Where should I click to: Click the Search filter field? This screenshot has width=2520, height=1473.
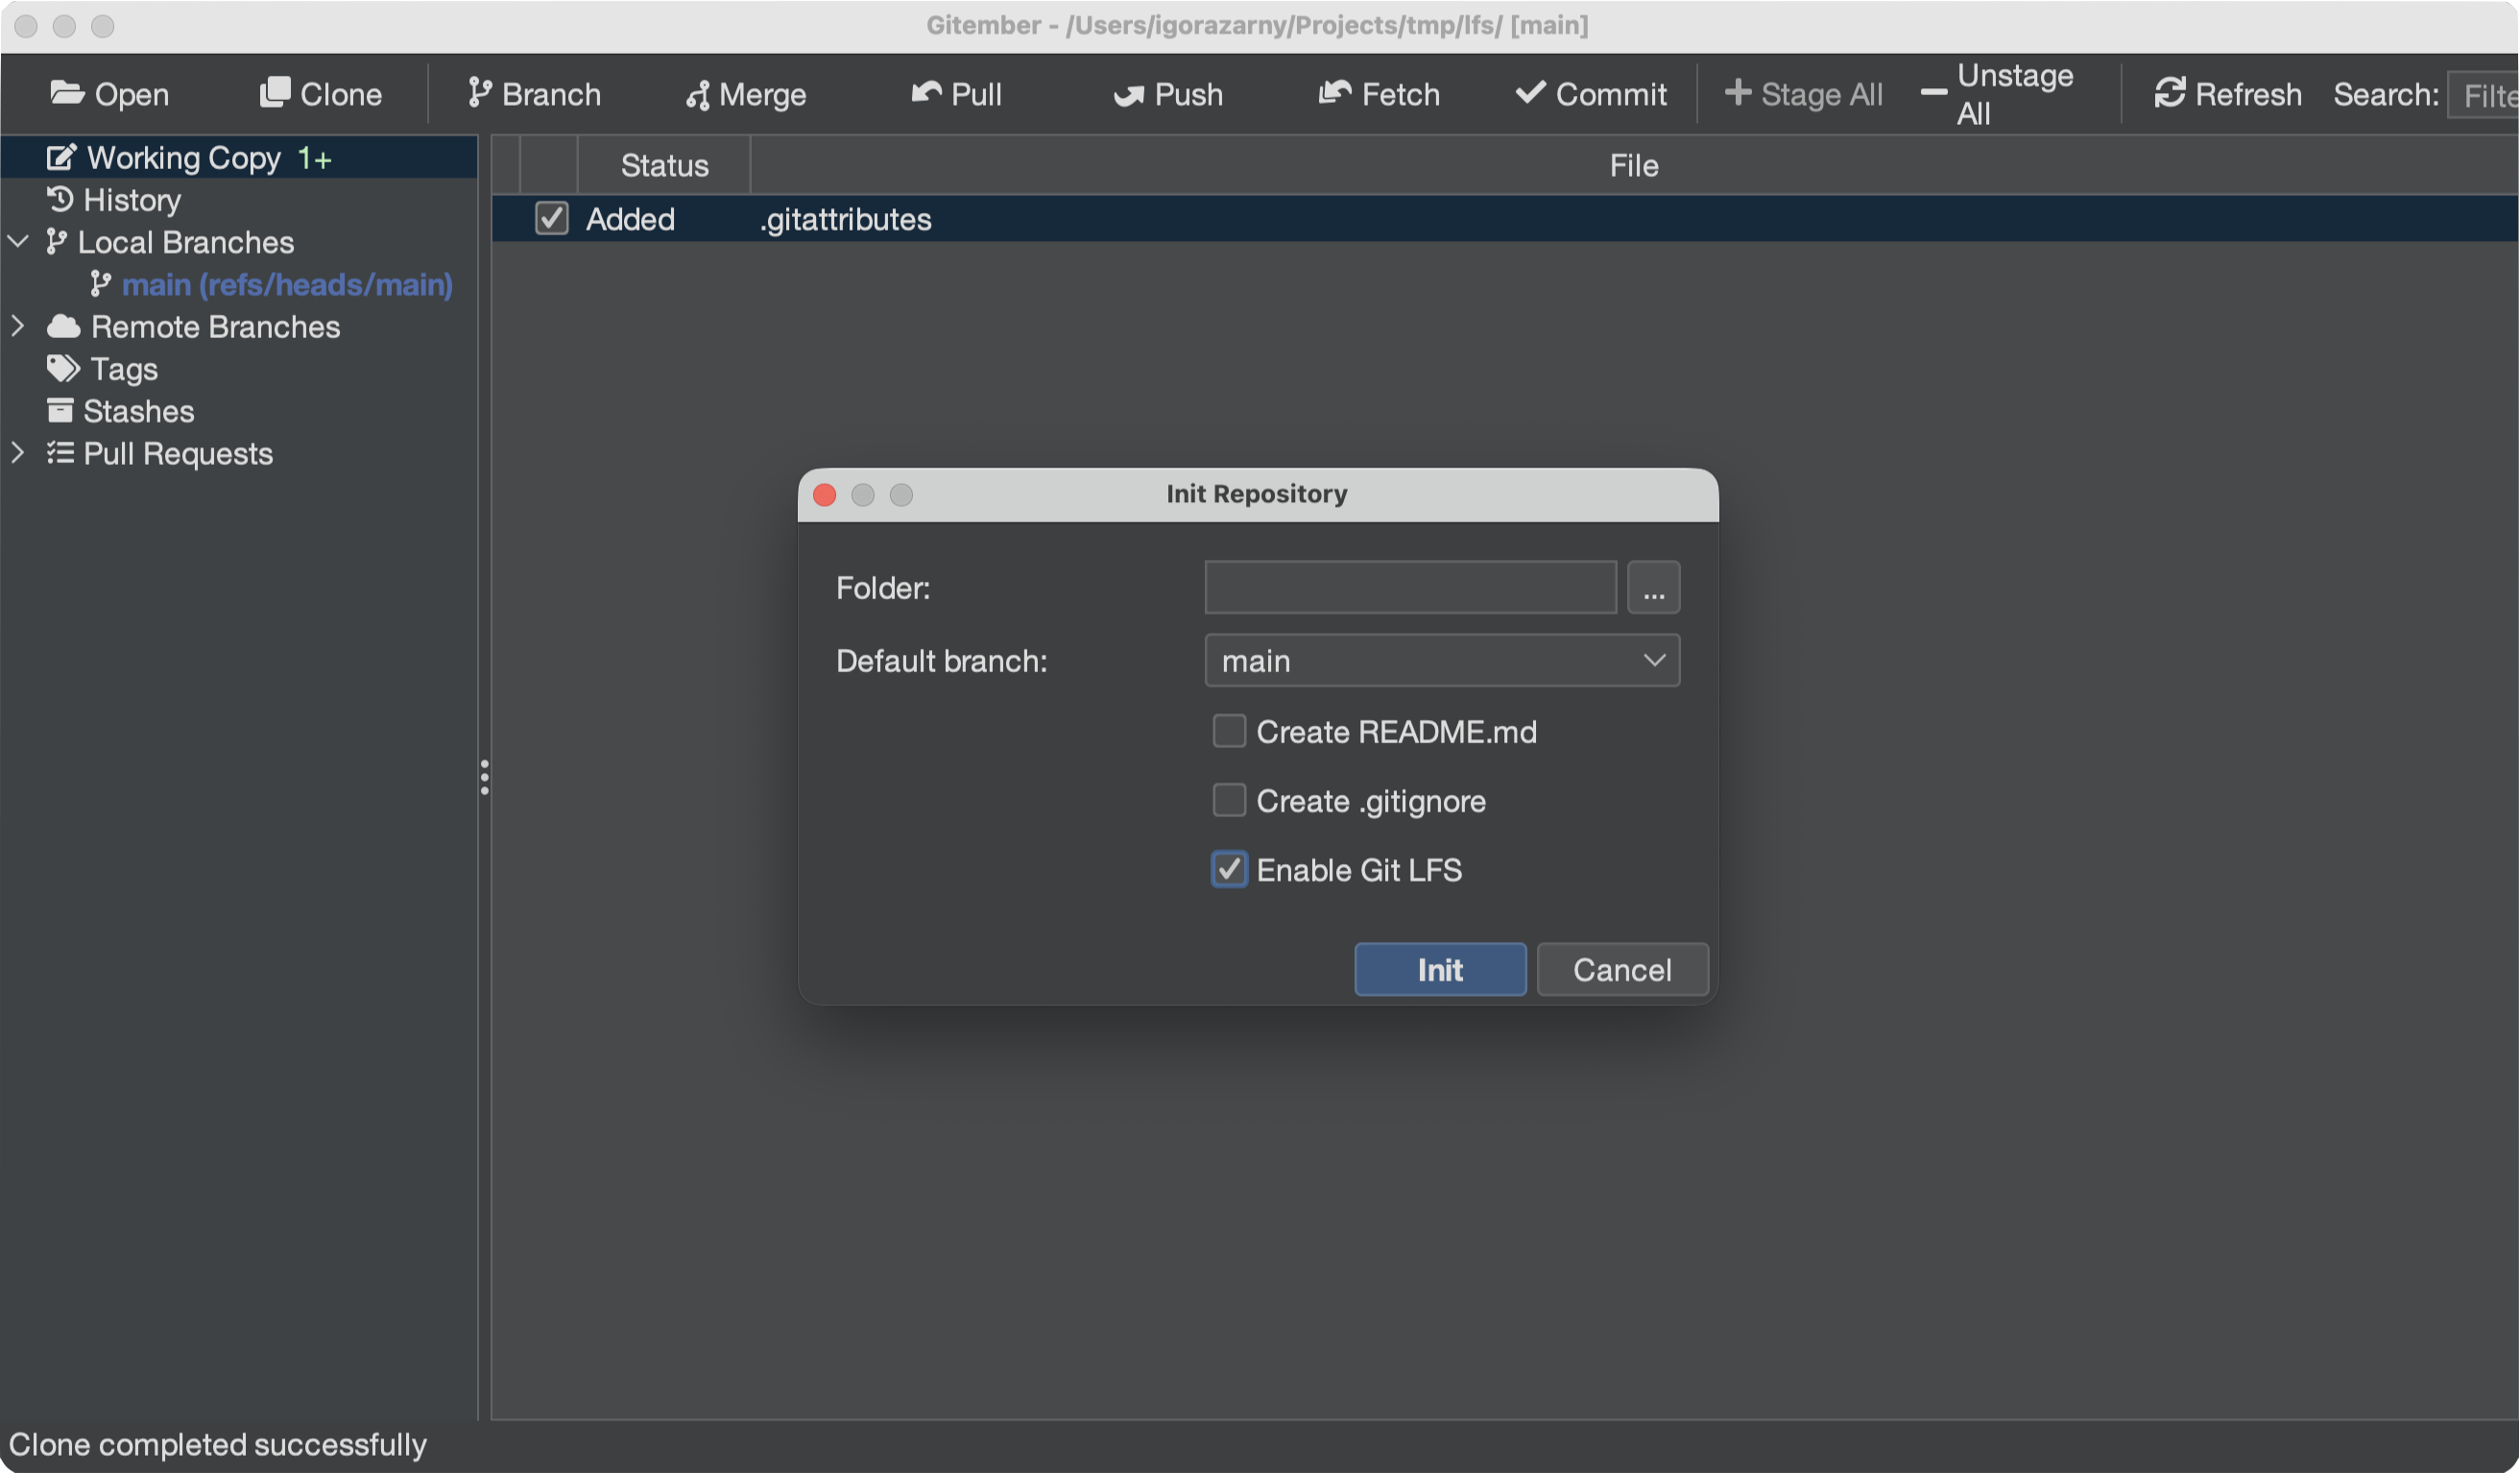[2484, 94]
